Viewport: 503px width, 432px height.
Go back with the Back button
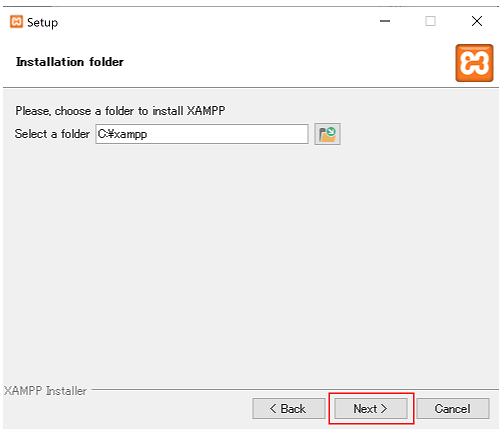pos(288,408)
